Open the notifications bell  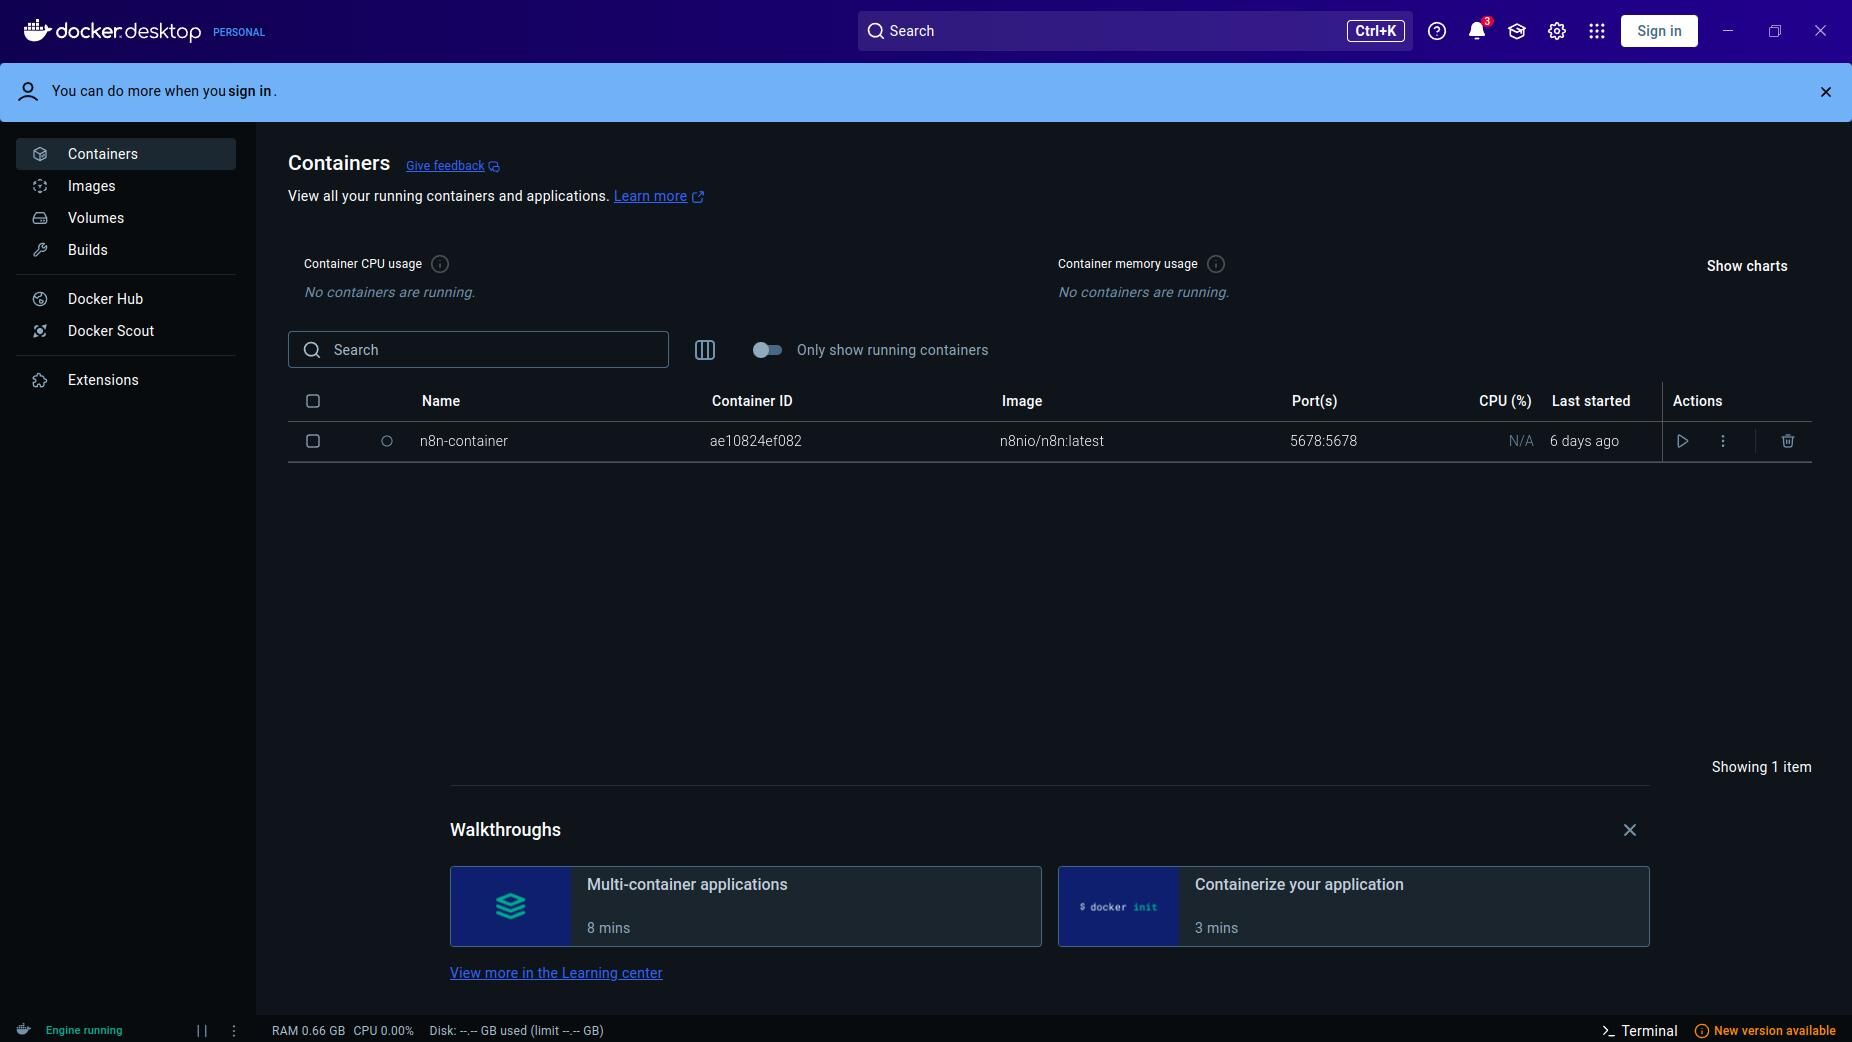click(1477, 31)
